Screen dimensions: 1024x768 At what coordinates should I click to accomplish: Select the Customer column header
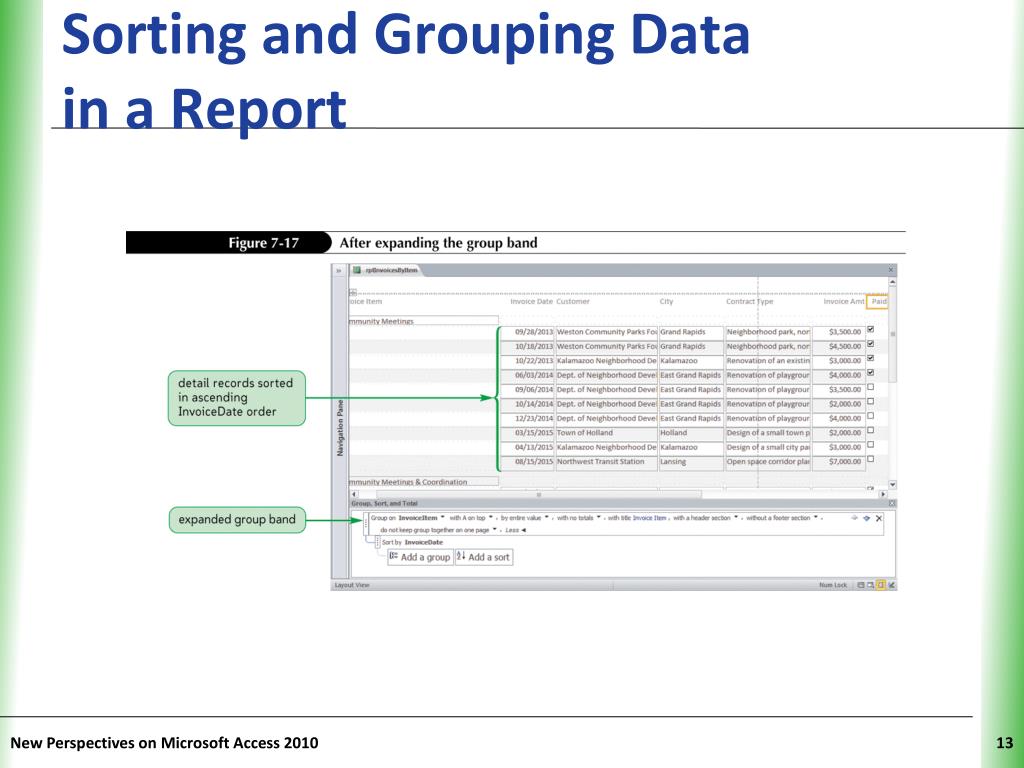coord(573,302)
